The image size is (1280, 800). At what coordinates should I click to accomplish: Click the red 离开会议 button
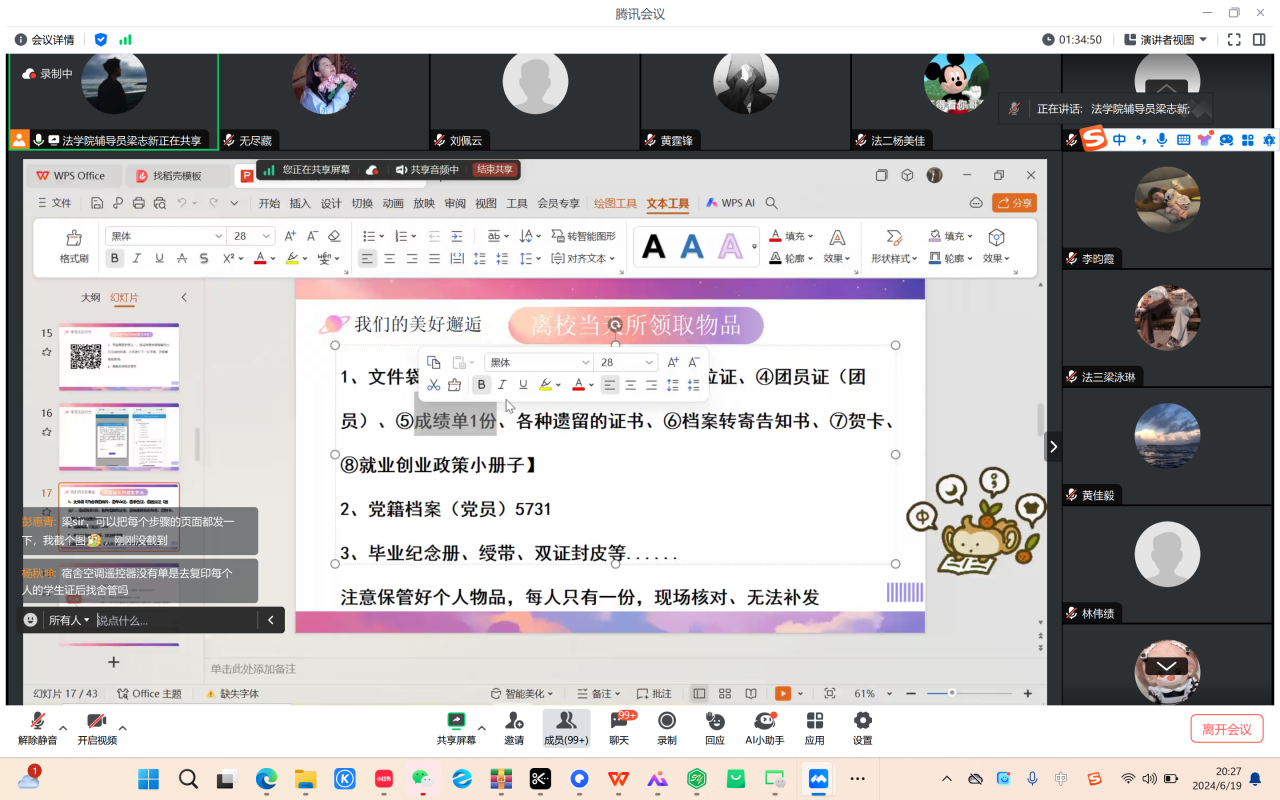(x=1226, y=729)
